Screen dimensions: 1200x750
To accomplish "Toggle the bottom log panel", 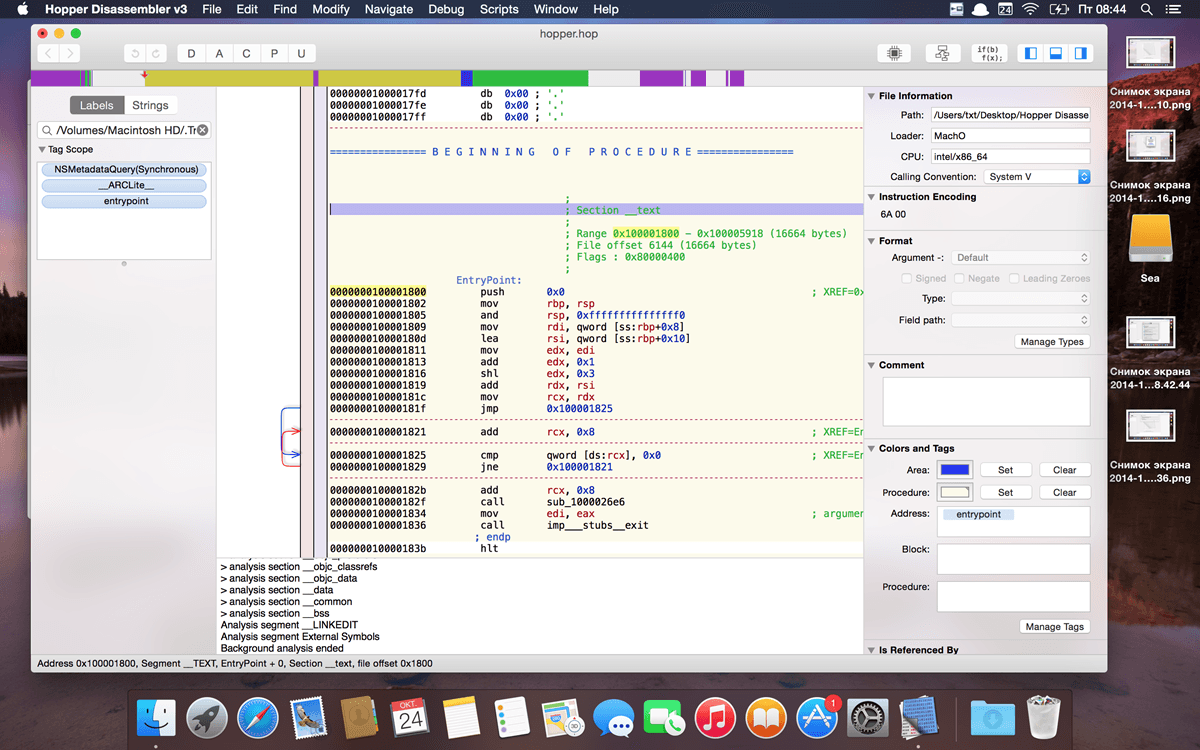I will 1056,53.
